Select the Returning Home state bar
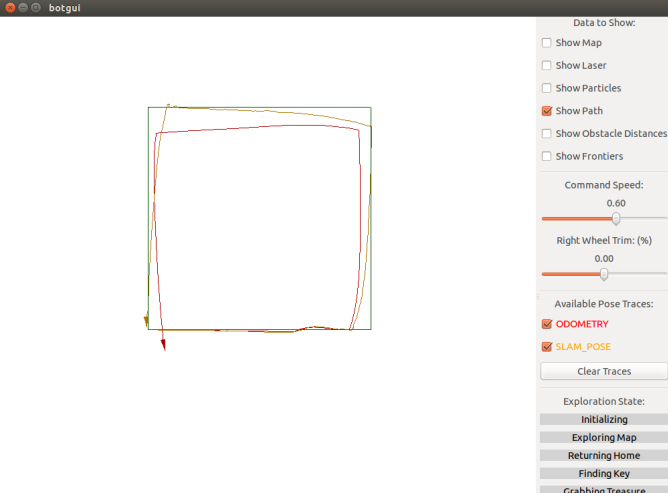The image size is (668, 493). (604, 456)
